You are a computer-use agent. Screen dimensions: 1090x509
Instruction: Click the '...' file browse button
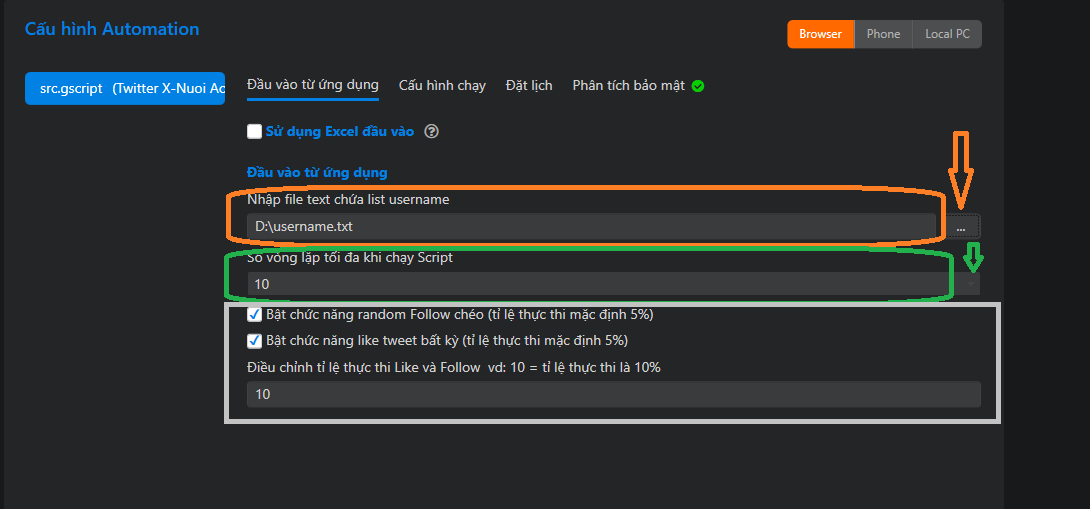point(960,227)
